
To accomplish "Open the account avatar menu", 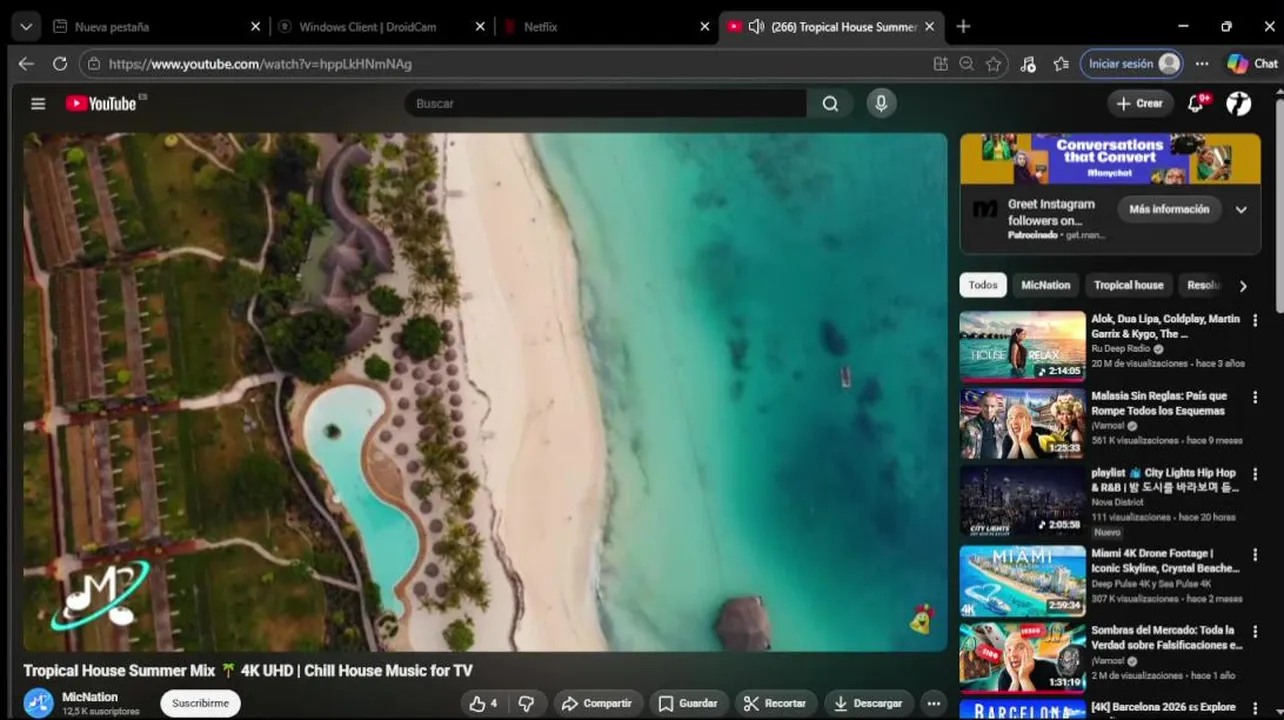I will [x=1239, y=103].
